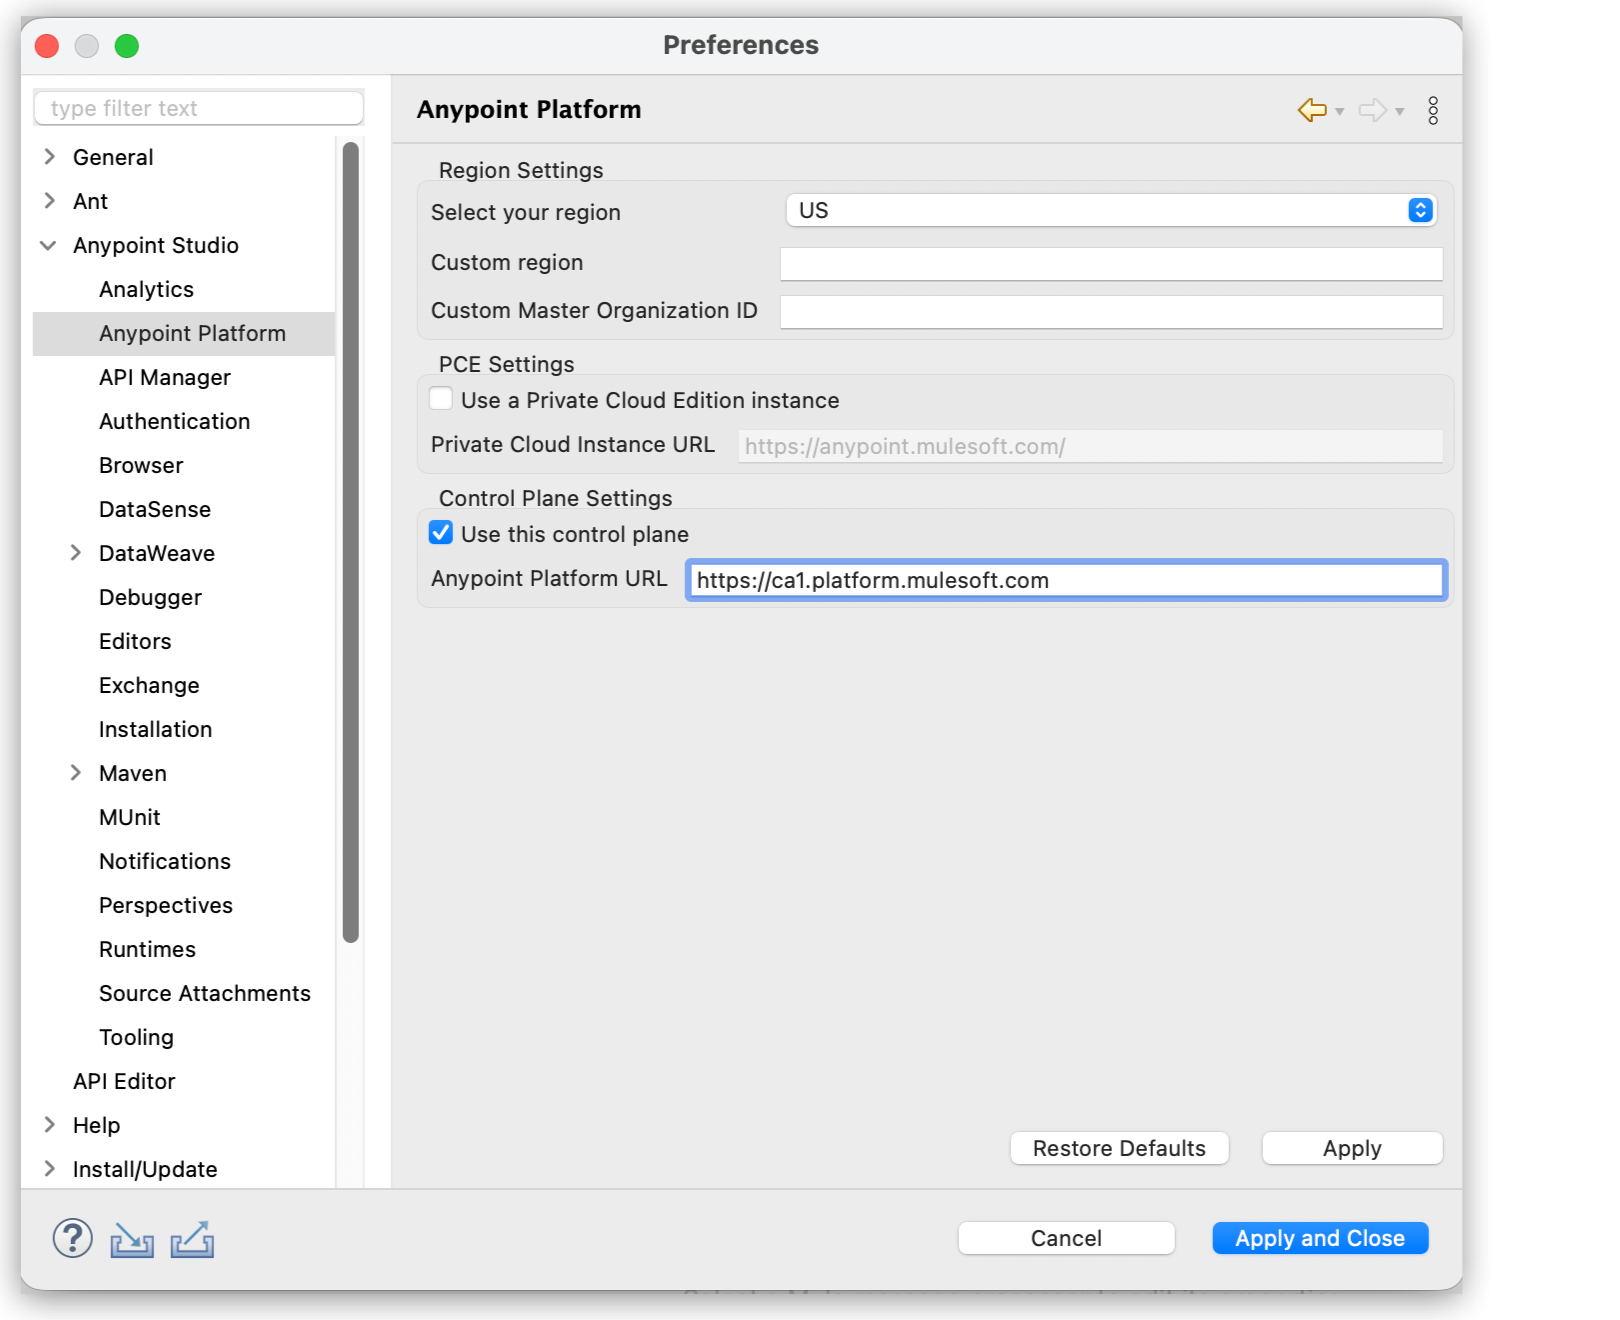
Task: Click the import preferences icon
Action: point(133,1240)
